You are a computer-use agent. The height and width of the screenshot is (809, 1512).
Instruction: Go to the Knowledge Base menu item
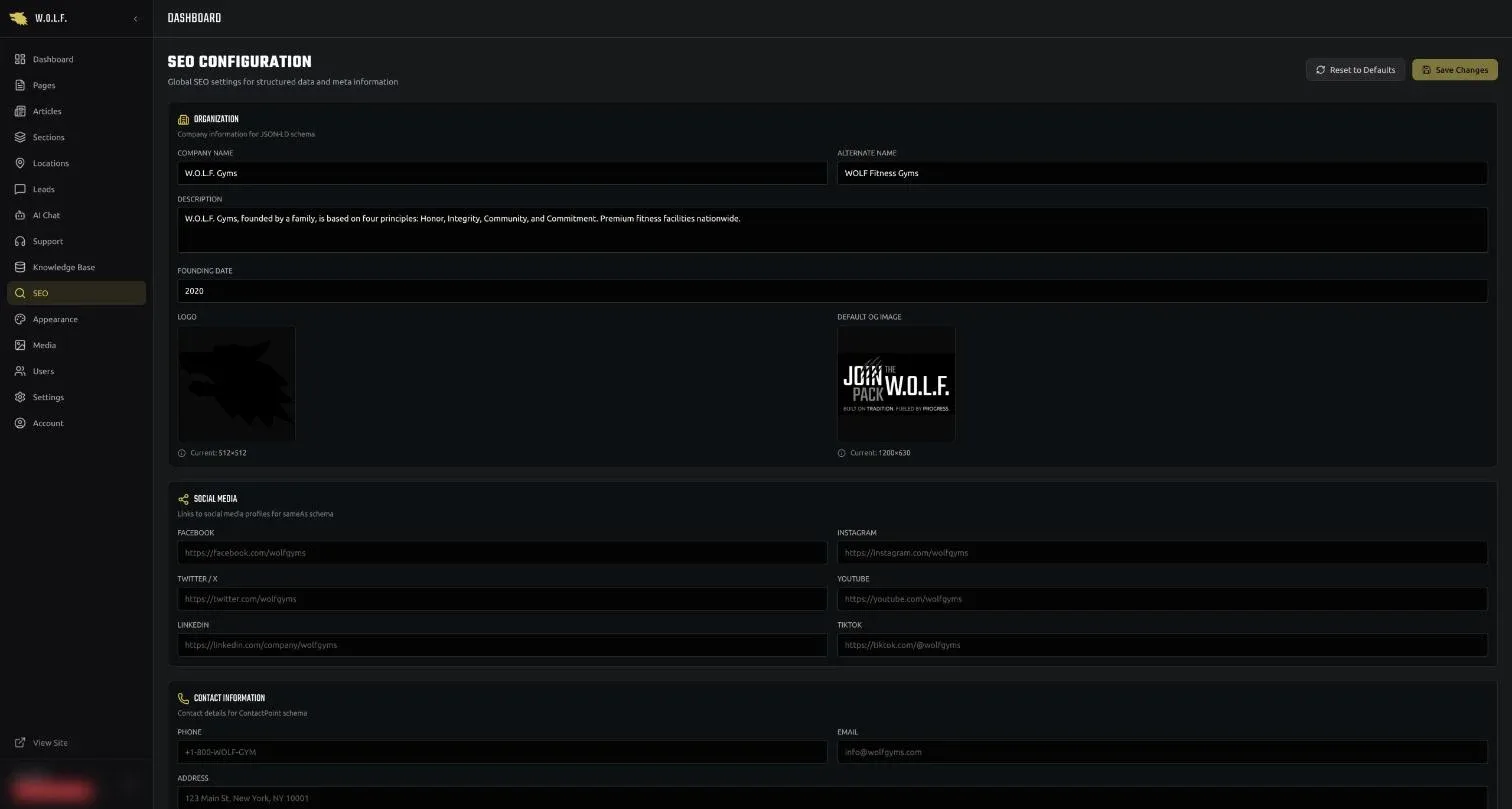[76, 267]
